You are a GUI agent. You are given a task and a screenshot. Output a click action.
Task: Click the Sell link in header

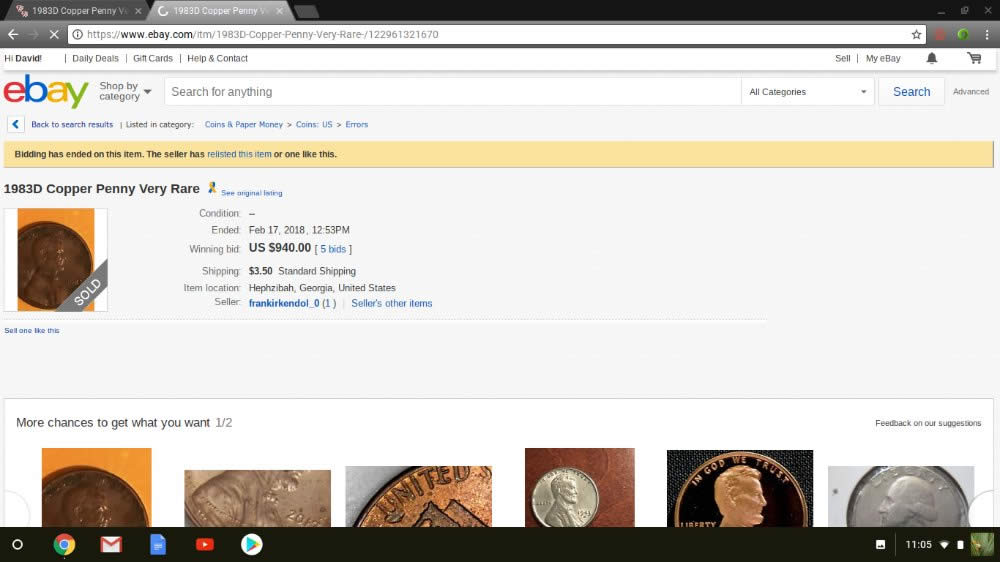point(842,58)
